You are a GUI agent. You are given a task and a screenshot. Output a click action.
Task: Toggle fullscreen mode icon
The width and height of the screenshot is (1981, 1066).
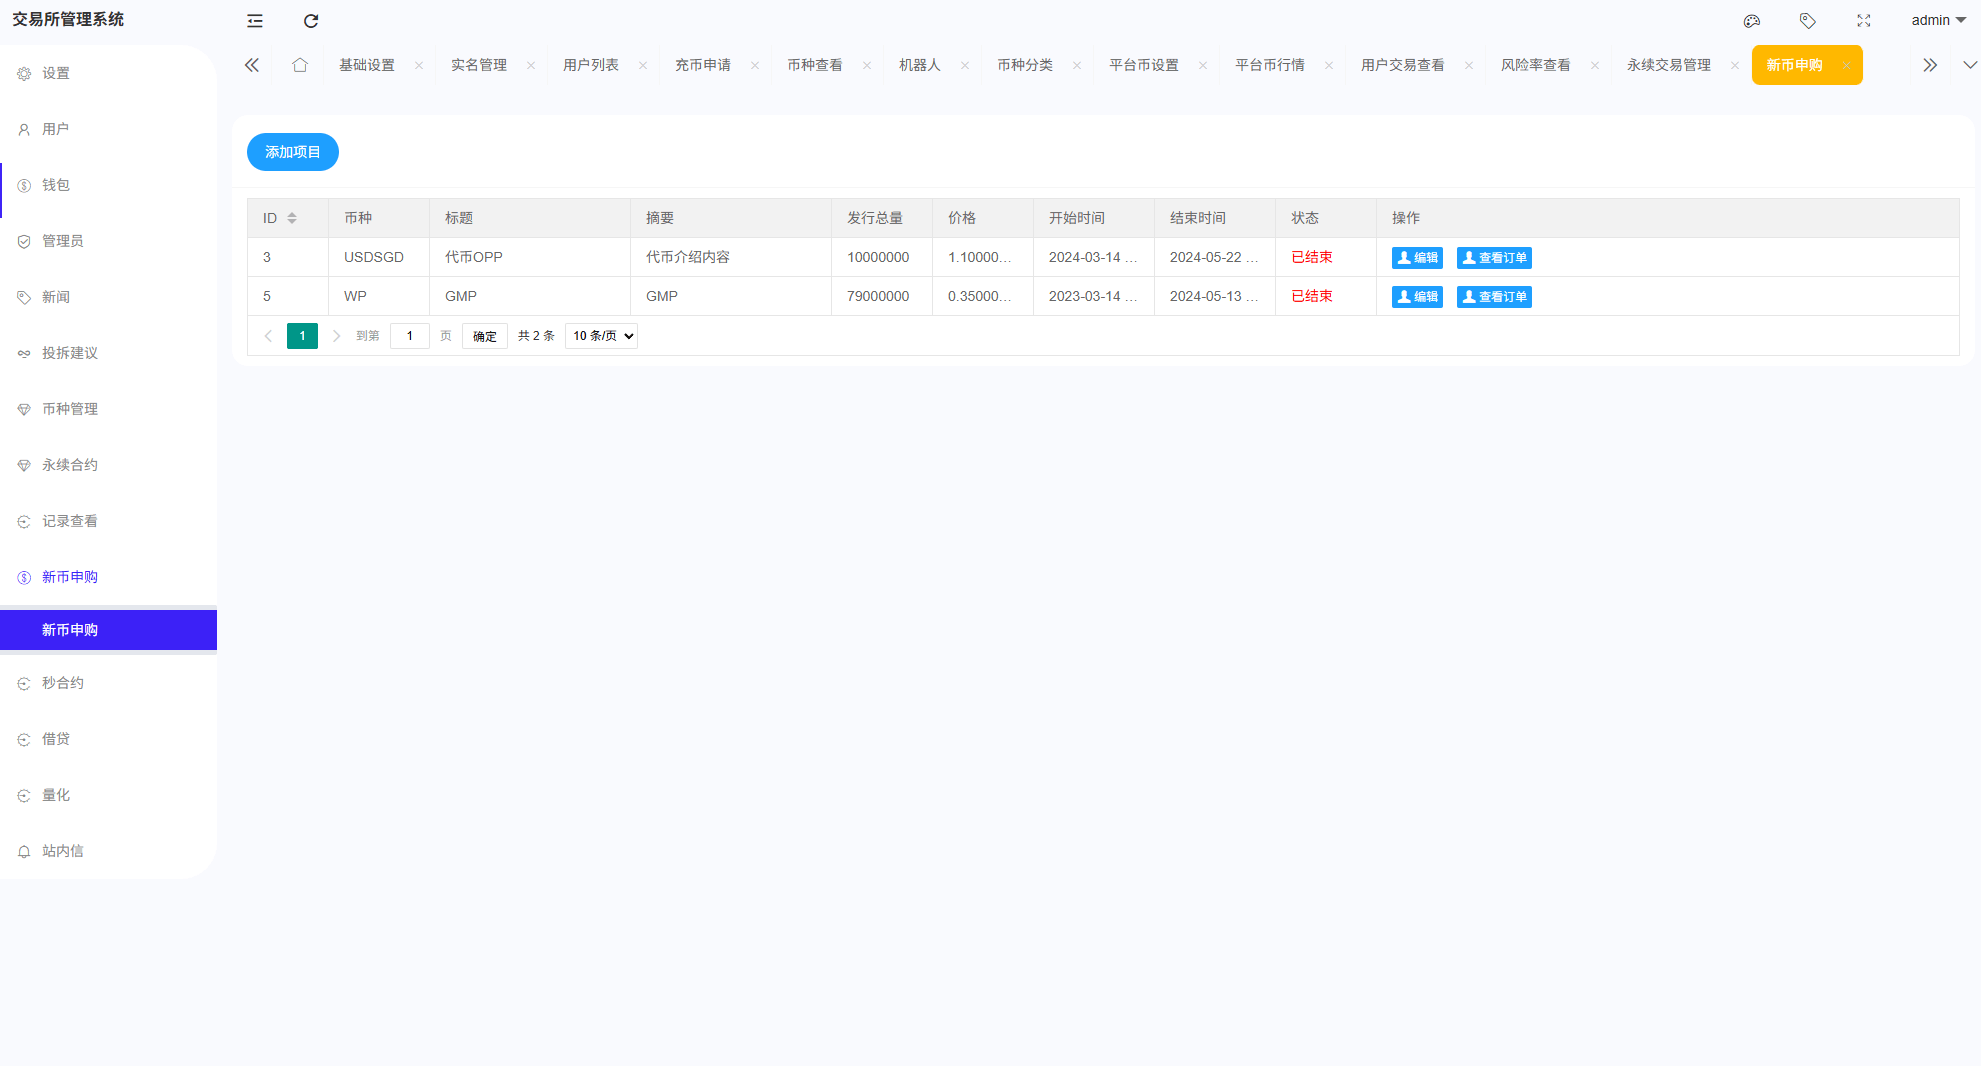[x=1863, y=21]
